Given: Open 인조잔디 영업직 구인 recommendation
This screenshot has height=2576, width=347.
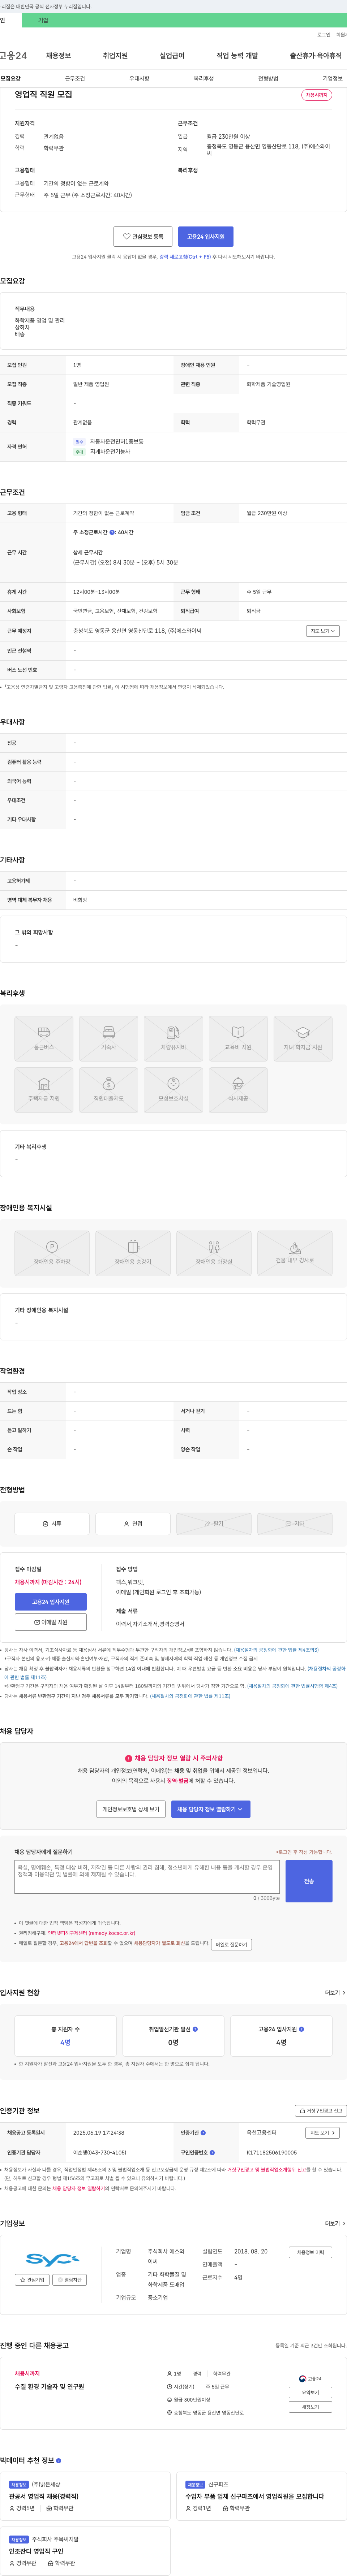Looking at the screenshot, I should pos(36,2551).
